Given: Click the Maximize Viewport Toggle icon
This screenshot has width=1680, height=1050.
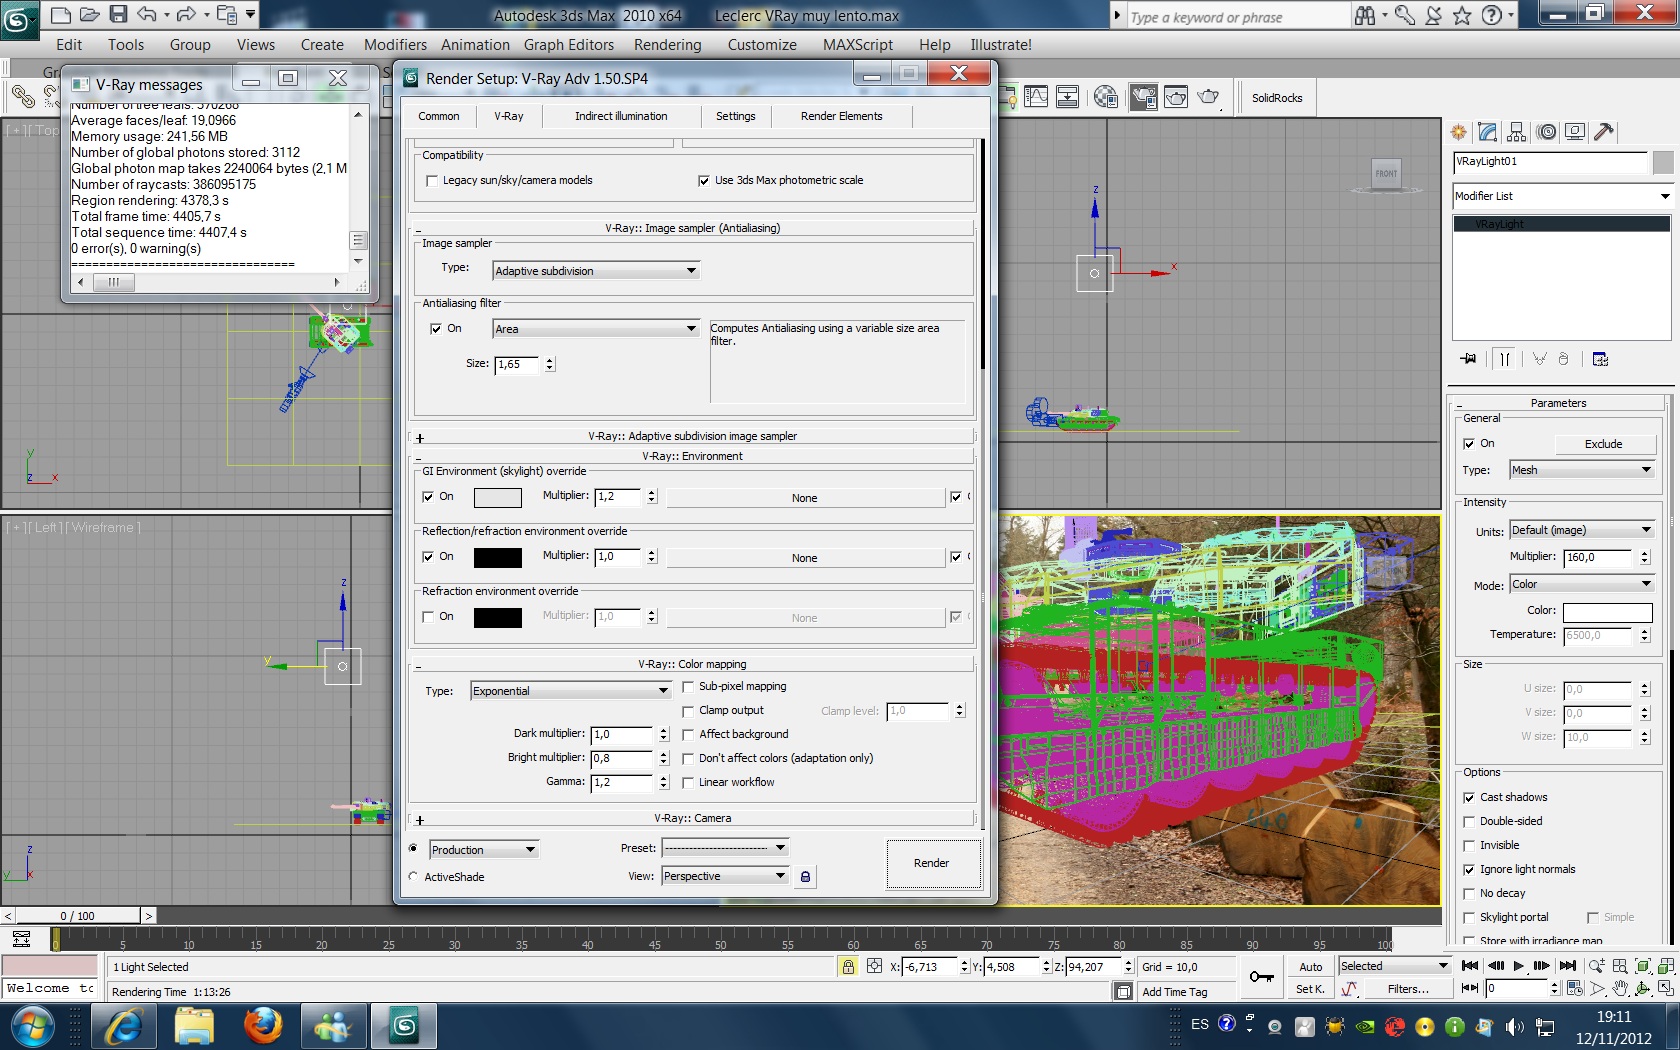Looking at the screenshot, I should click(x=1666, y=988).
